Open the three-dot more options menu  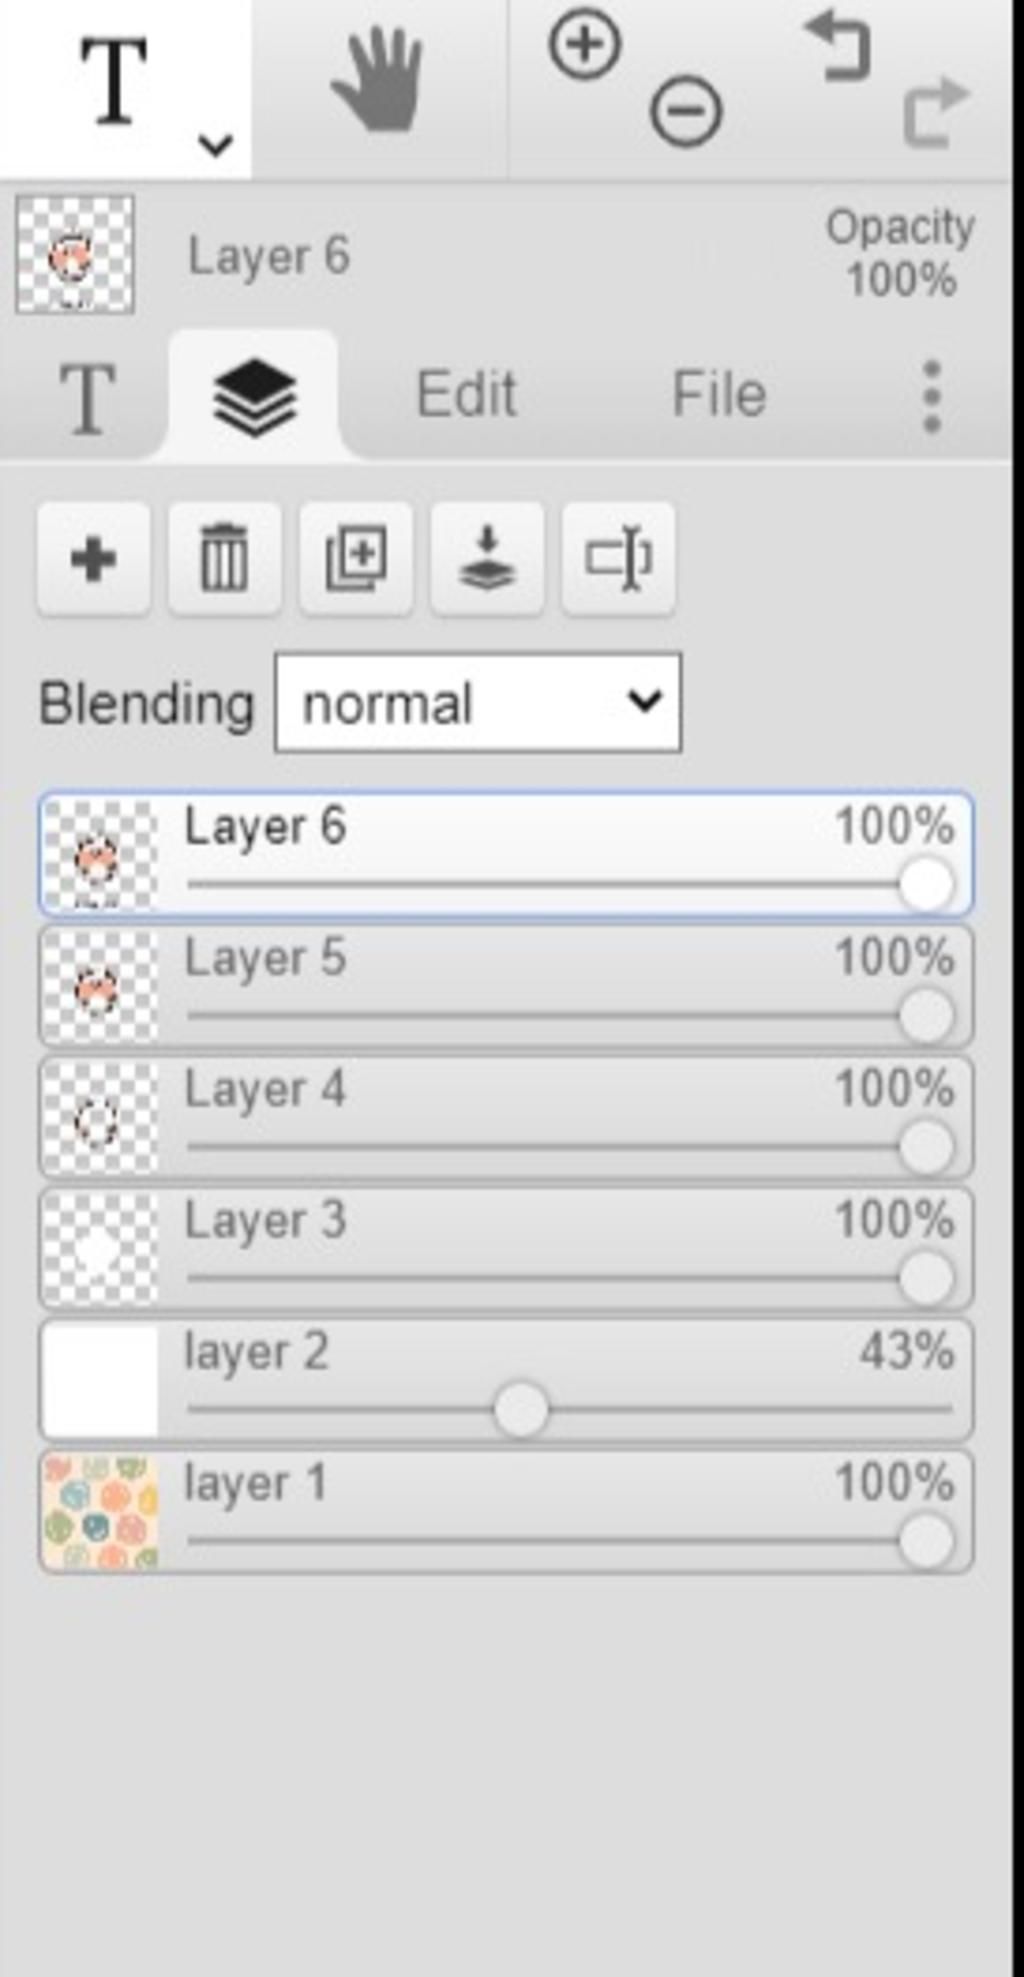pos(931,397)
